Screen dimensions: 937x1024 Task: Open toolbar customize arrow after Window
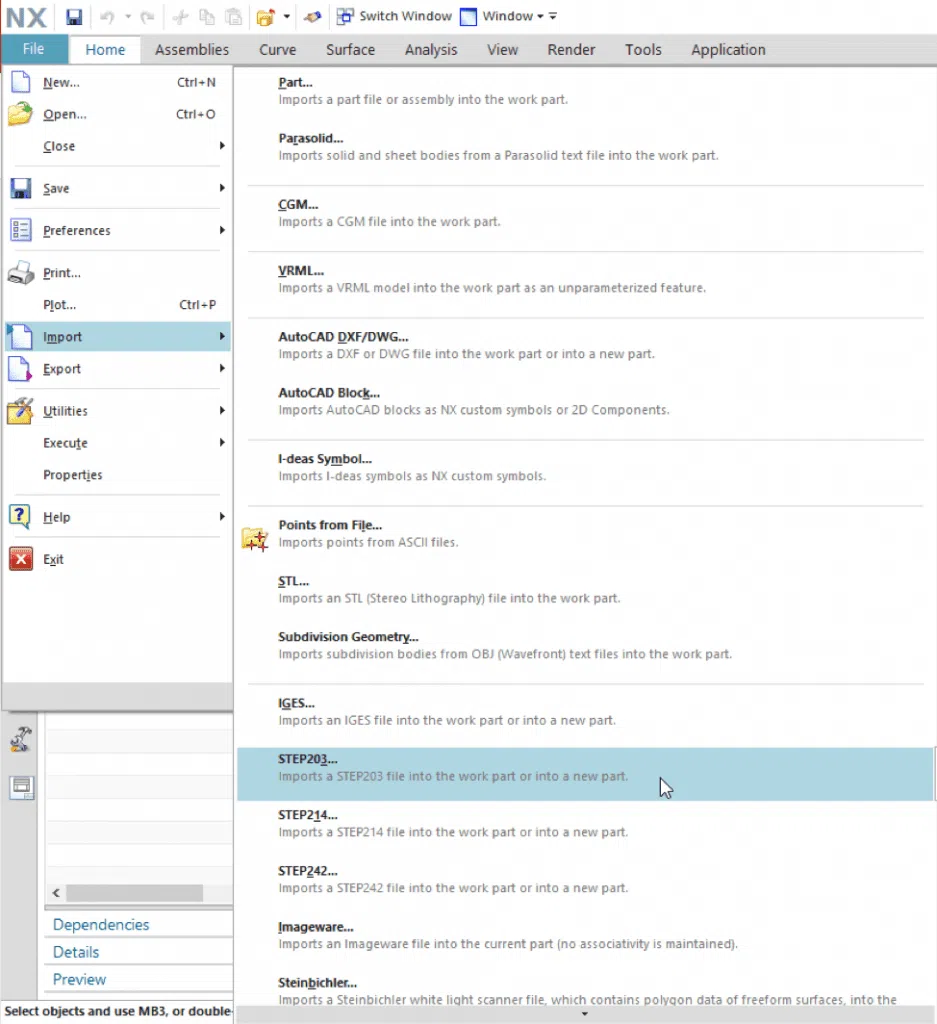[553, 16]
